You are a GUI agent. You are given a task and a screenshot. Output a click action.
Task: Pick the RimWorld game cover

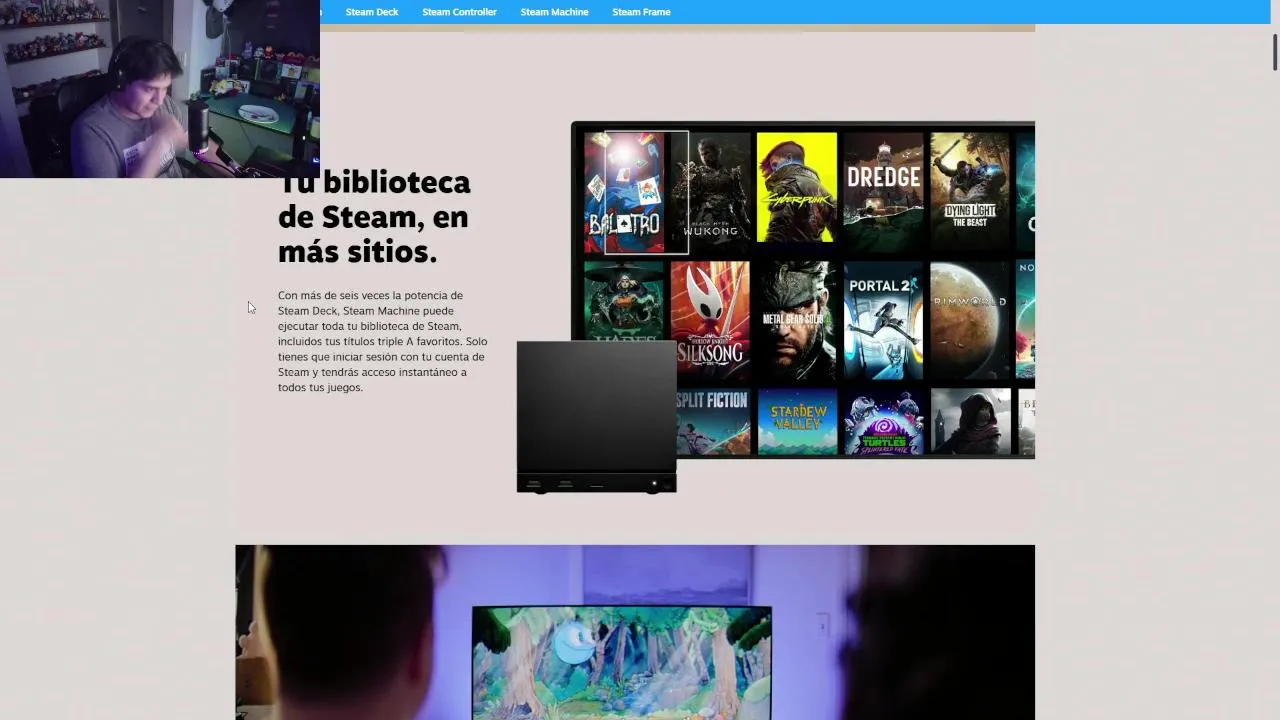coord(970,321)
